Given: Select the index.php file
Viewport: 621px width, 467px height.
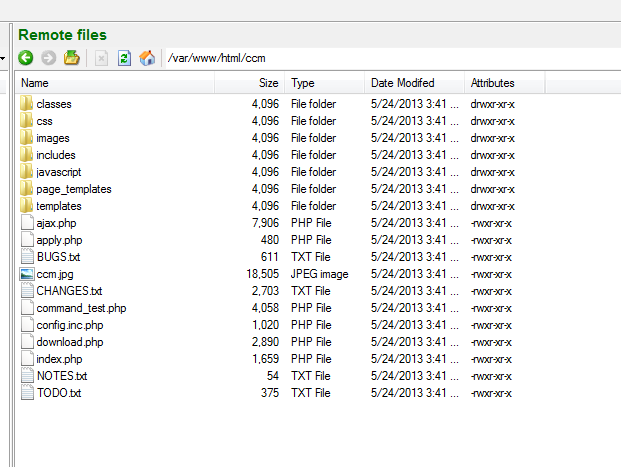Looking at the screenshot, I should 59,359.
